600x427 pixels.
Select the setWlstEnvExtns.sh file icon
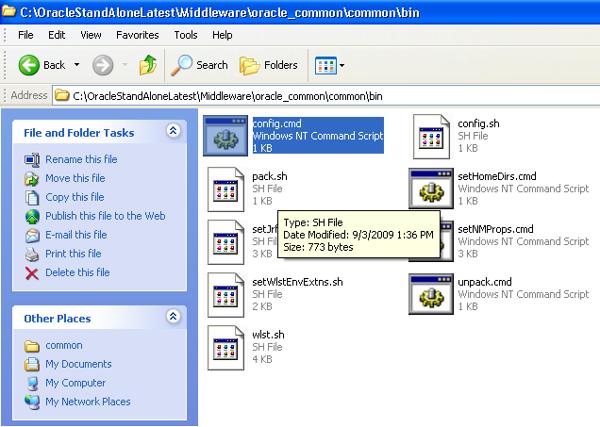[226, 292]
